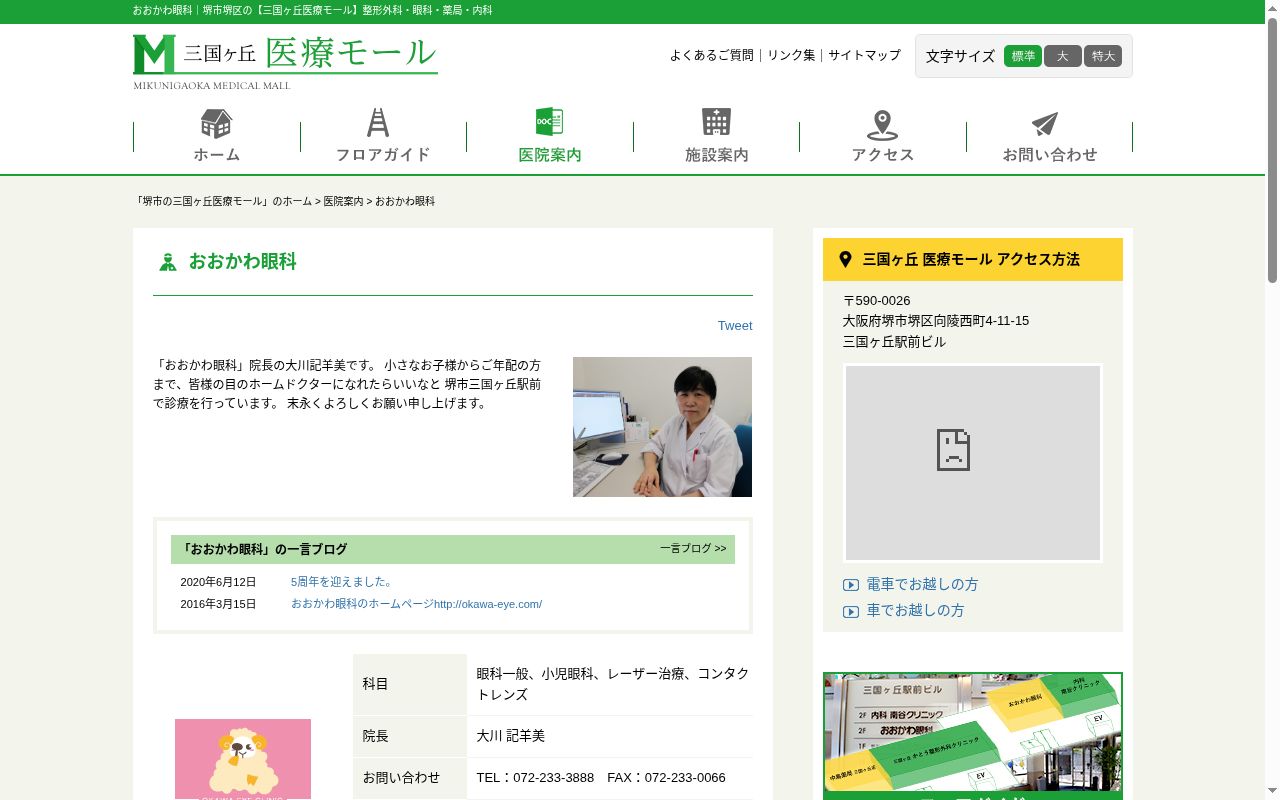The width and height of the screenshot is (1280, 800).
Task: Open blog post about okawa-eye.com homepage
Action: 416,604
